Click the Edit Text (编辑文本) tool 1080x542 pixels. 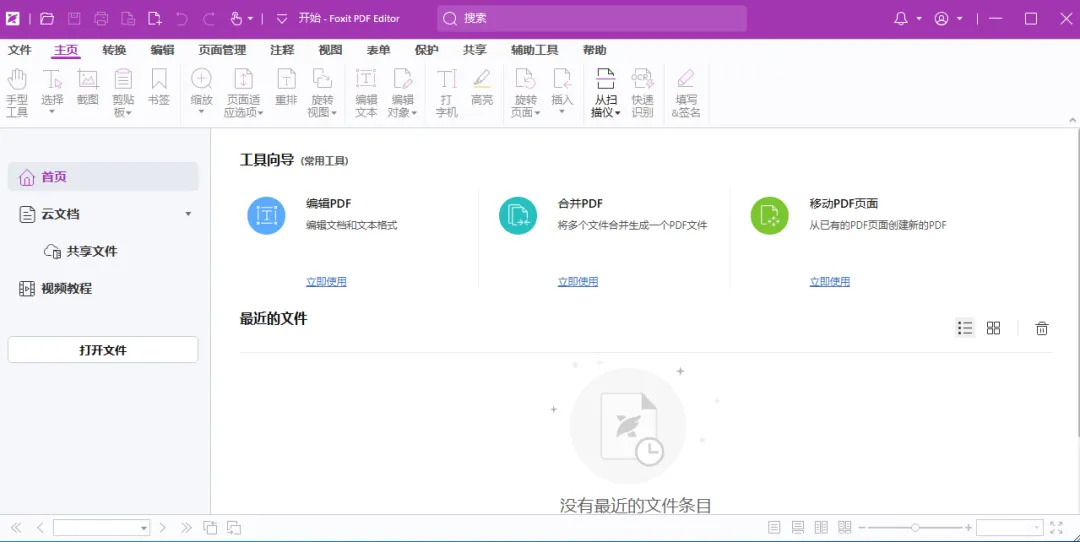coord(366,92)
